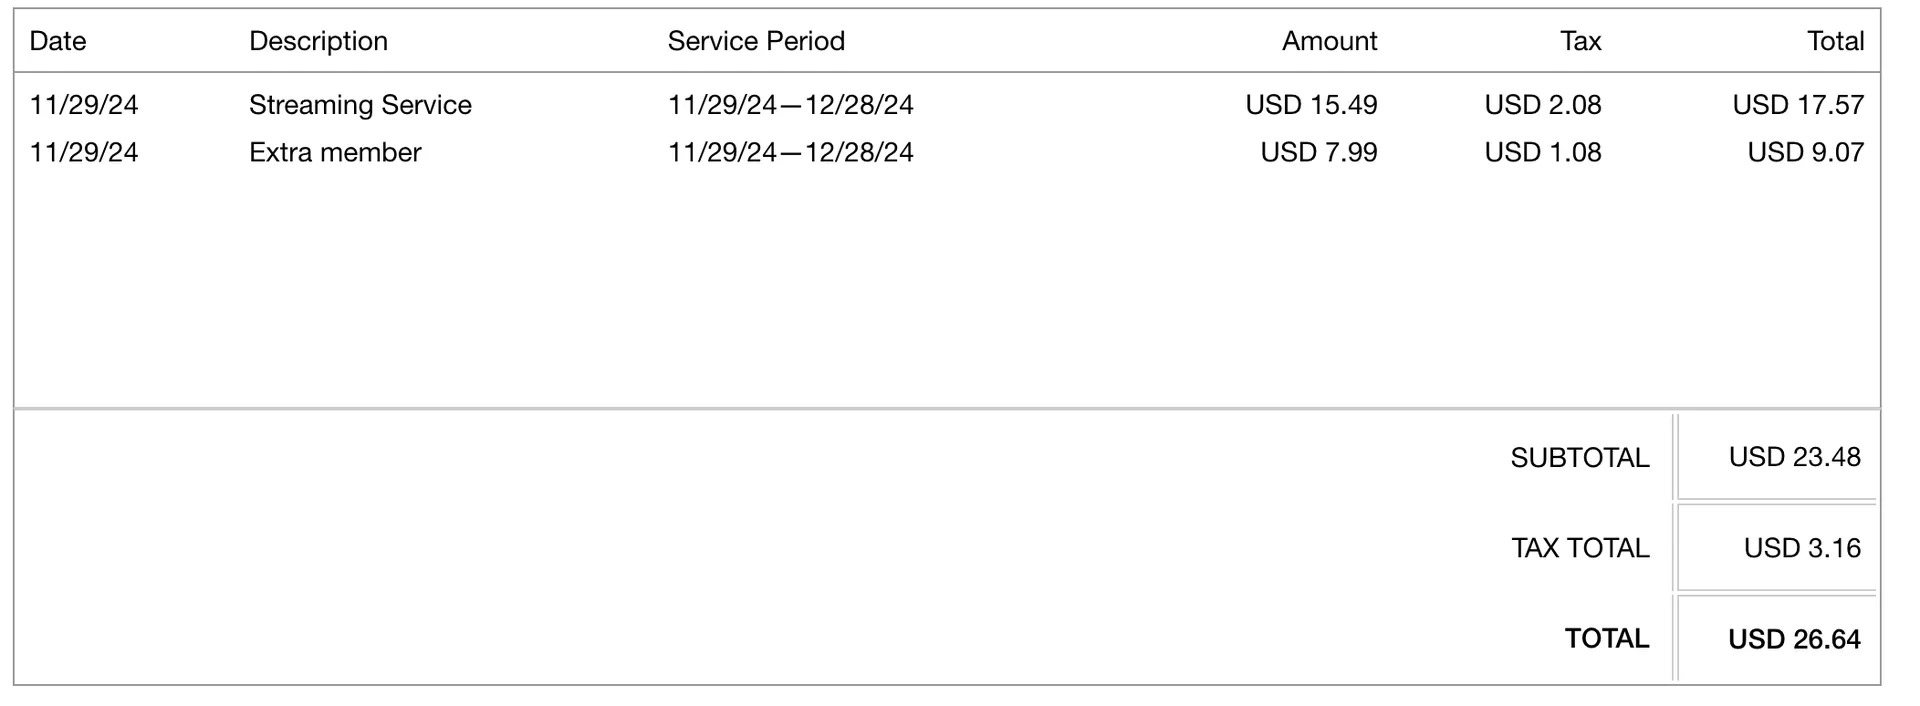Click the TAX TOTAL value USD 3.16
The height and width of the screenshot is (706, 1920).
(1802, 548)
